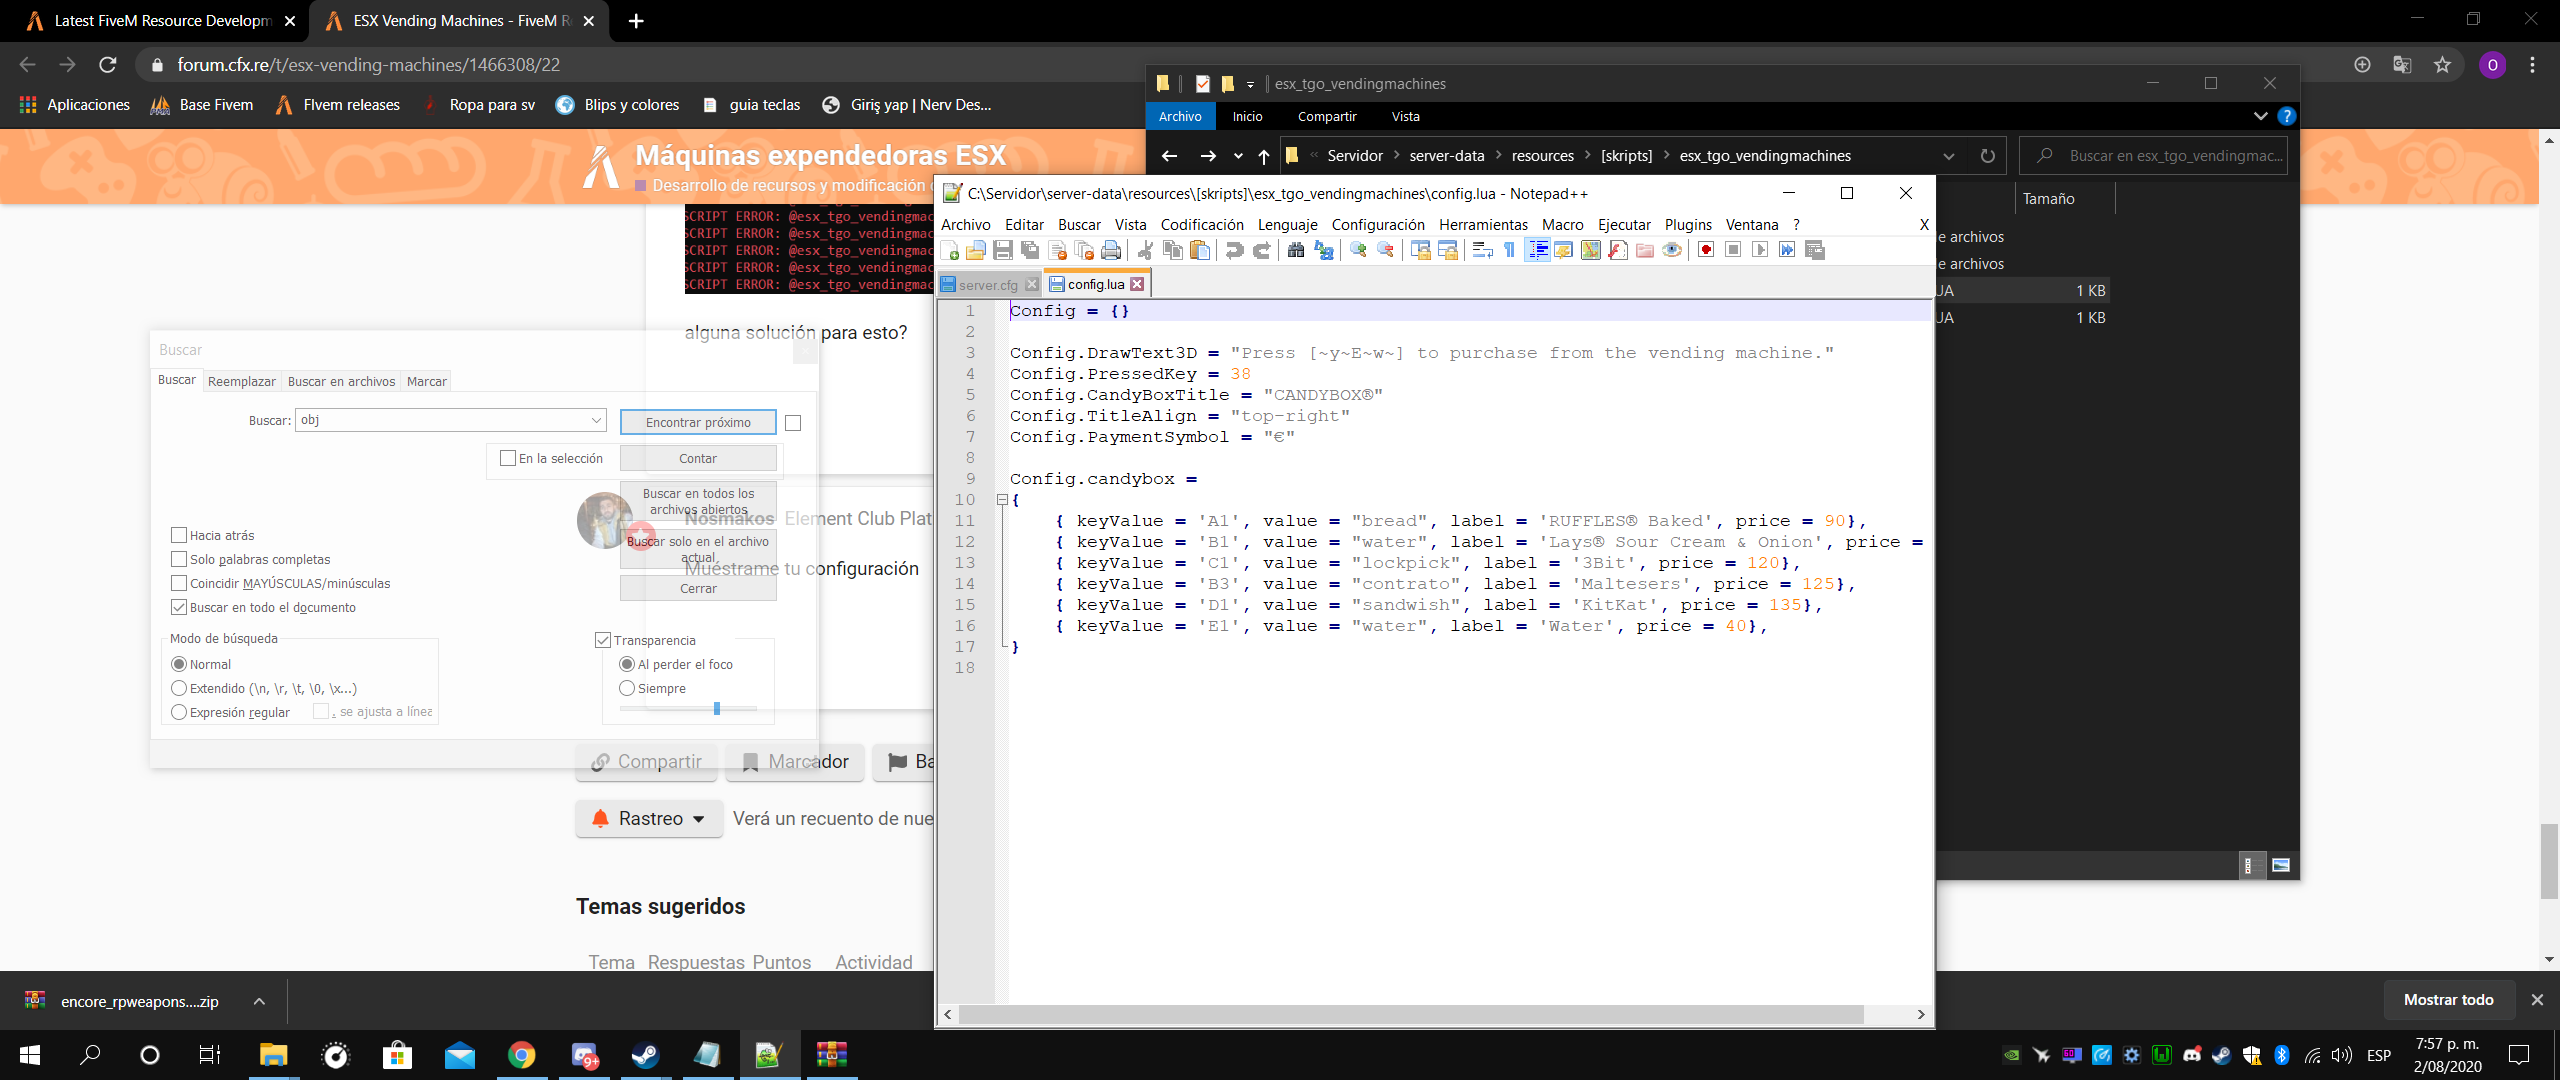Click the Contar button

tap(698, 458)
